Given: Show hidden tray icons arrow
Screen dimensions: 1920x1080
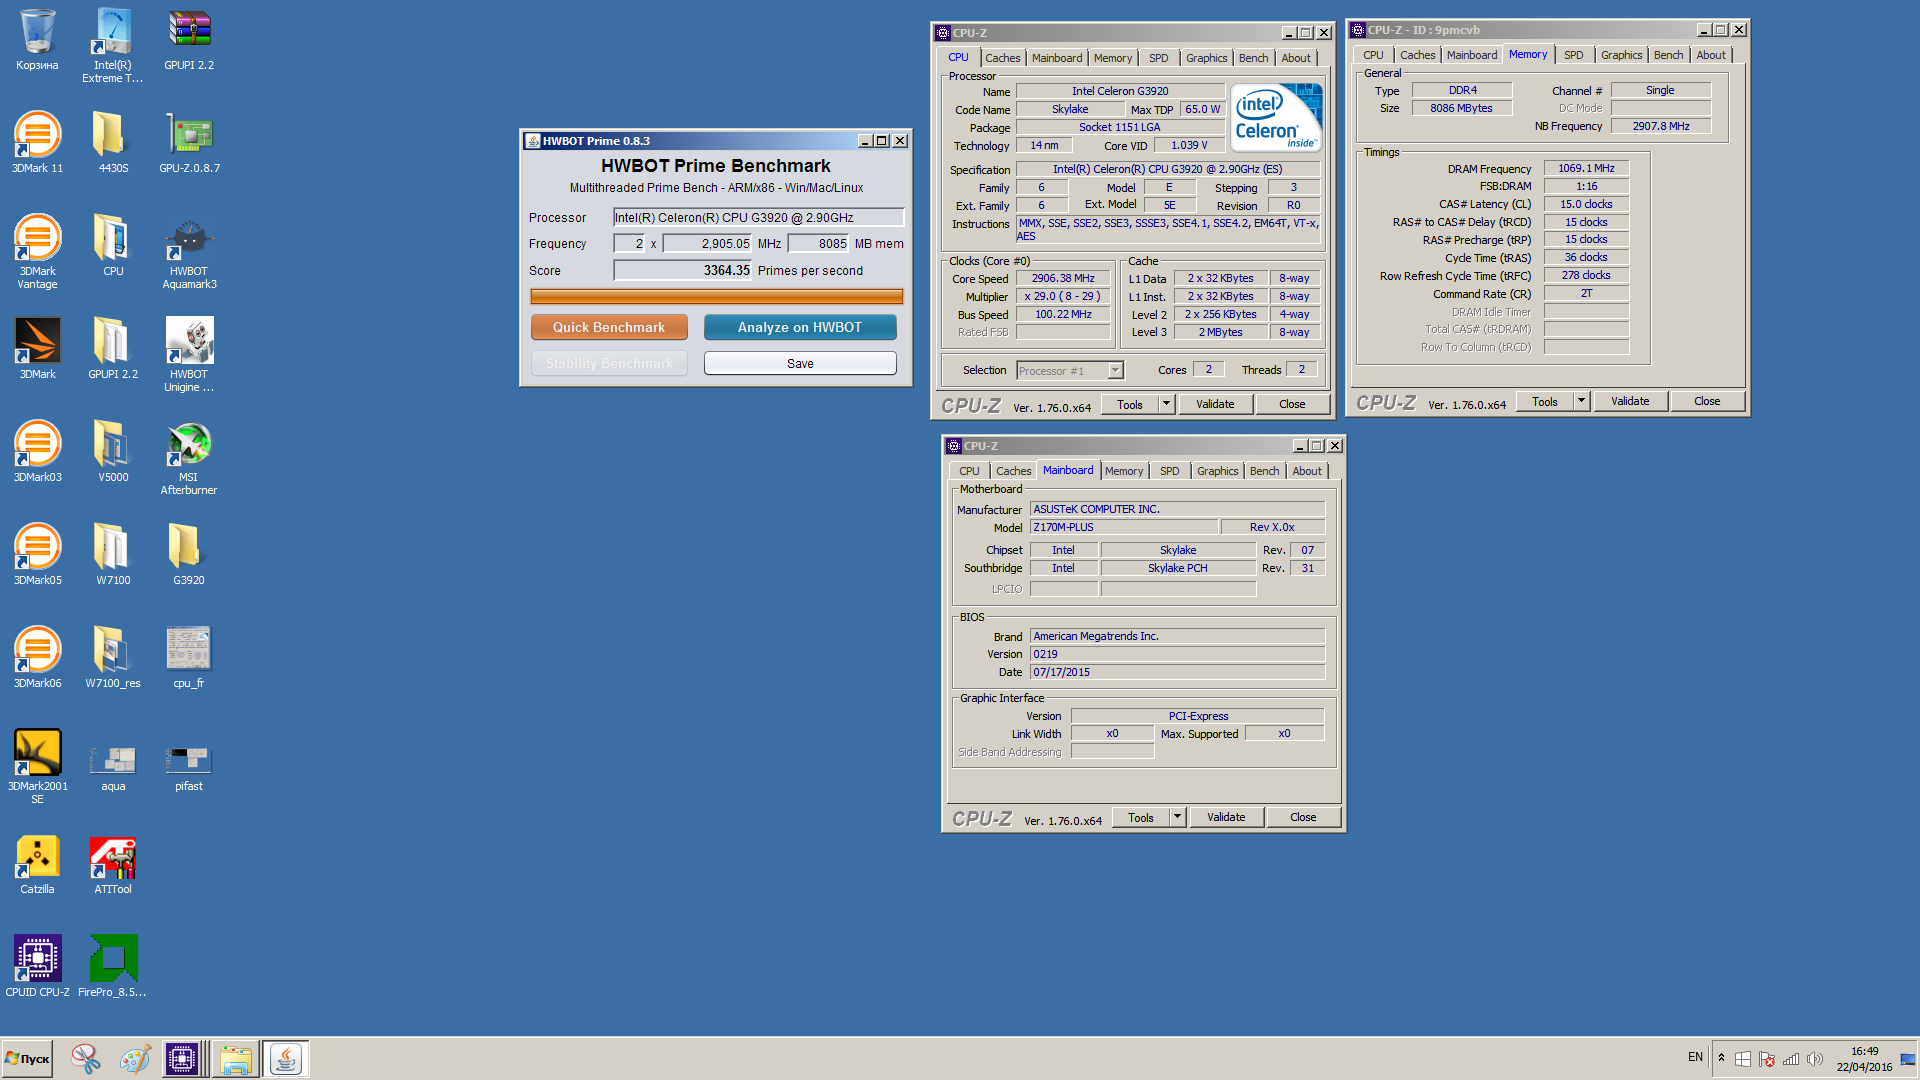Looking at the screenshot, I should click(1721, 1058).
